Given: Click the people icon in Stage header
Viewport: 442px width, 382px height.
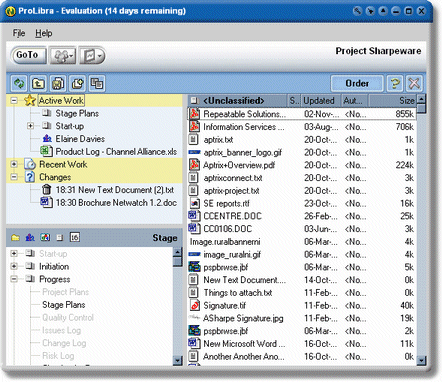Looking at the screenshot, I should click(x=30, y=238).
